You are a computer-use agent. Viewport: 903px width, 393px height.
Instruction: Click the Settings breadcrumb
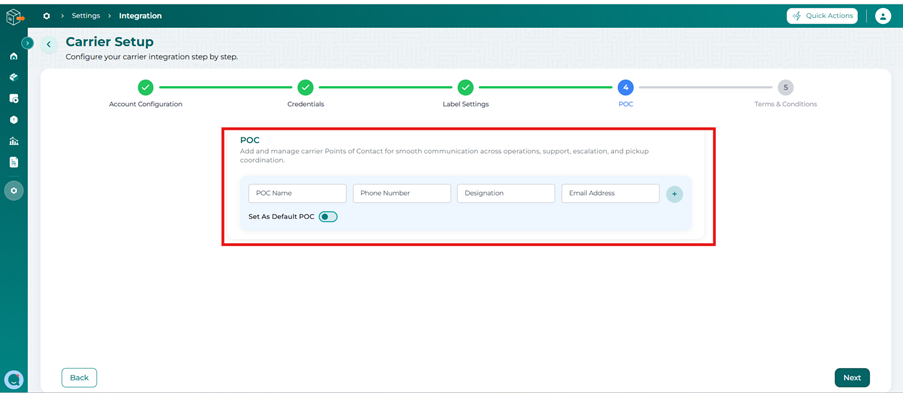(x=86, y=16)
